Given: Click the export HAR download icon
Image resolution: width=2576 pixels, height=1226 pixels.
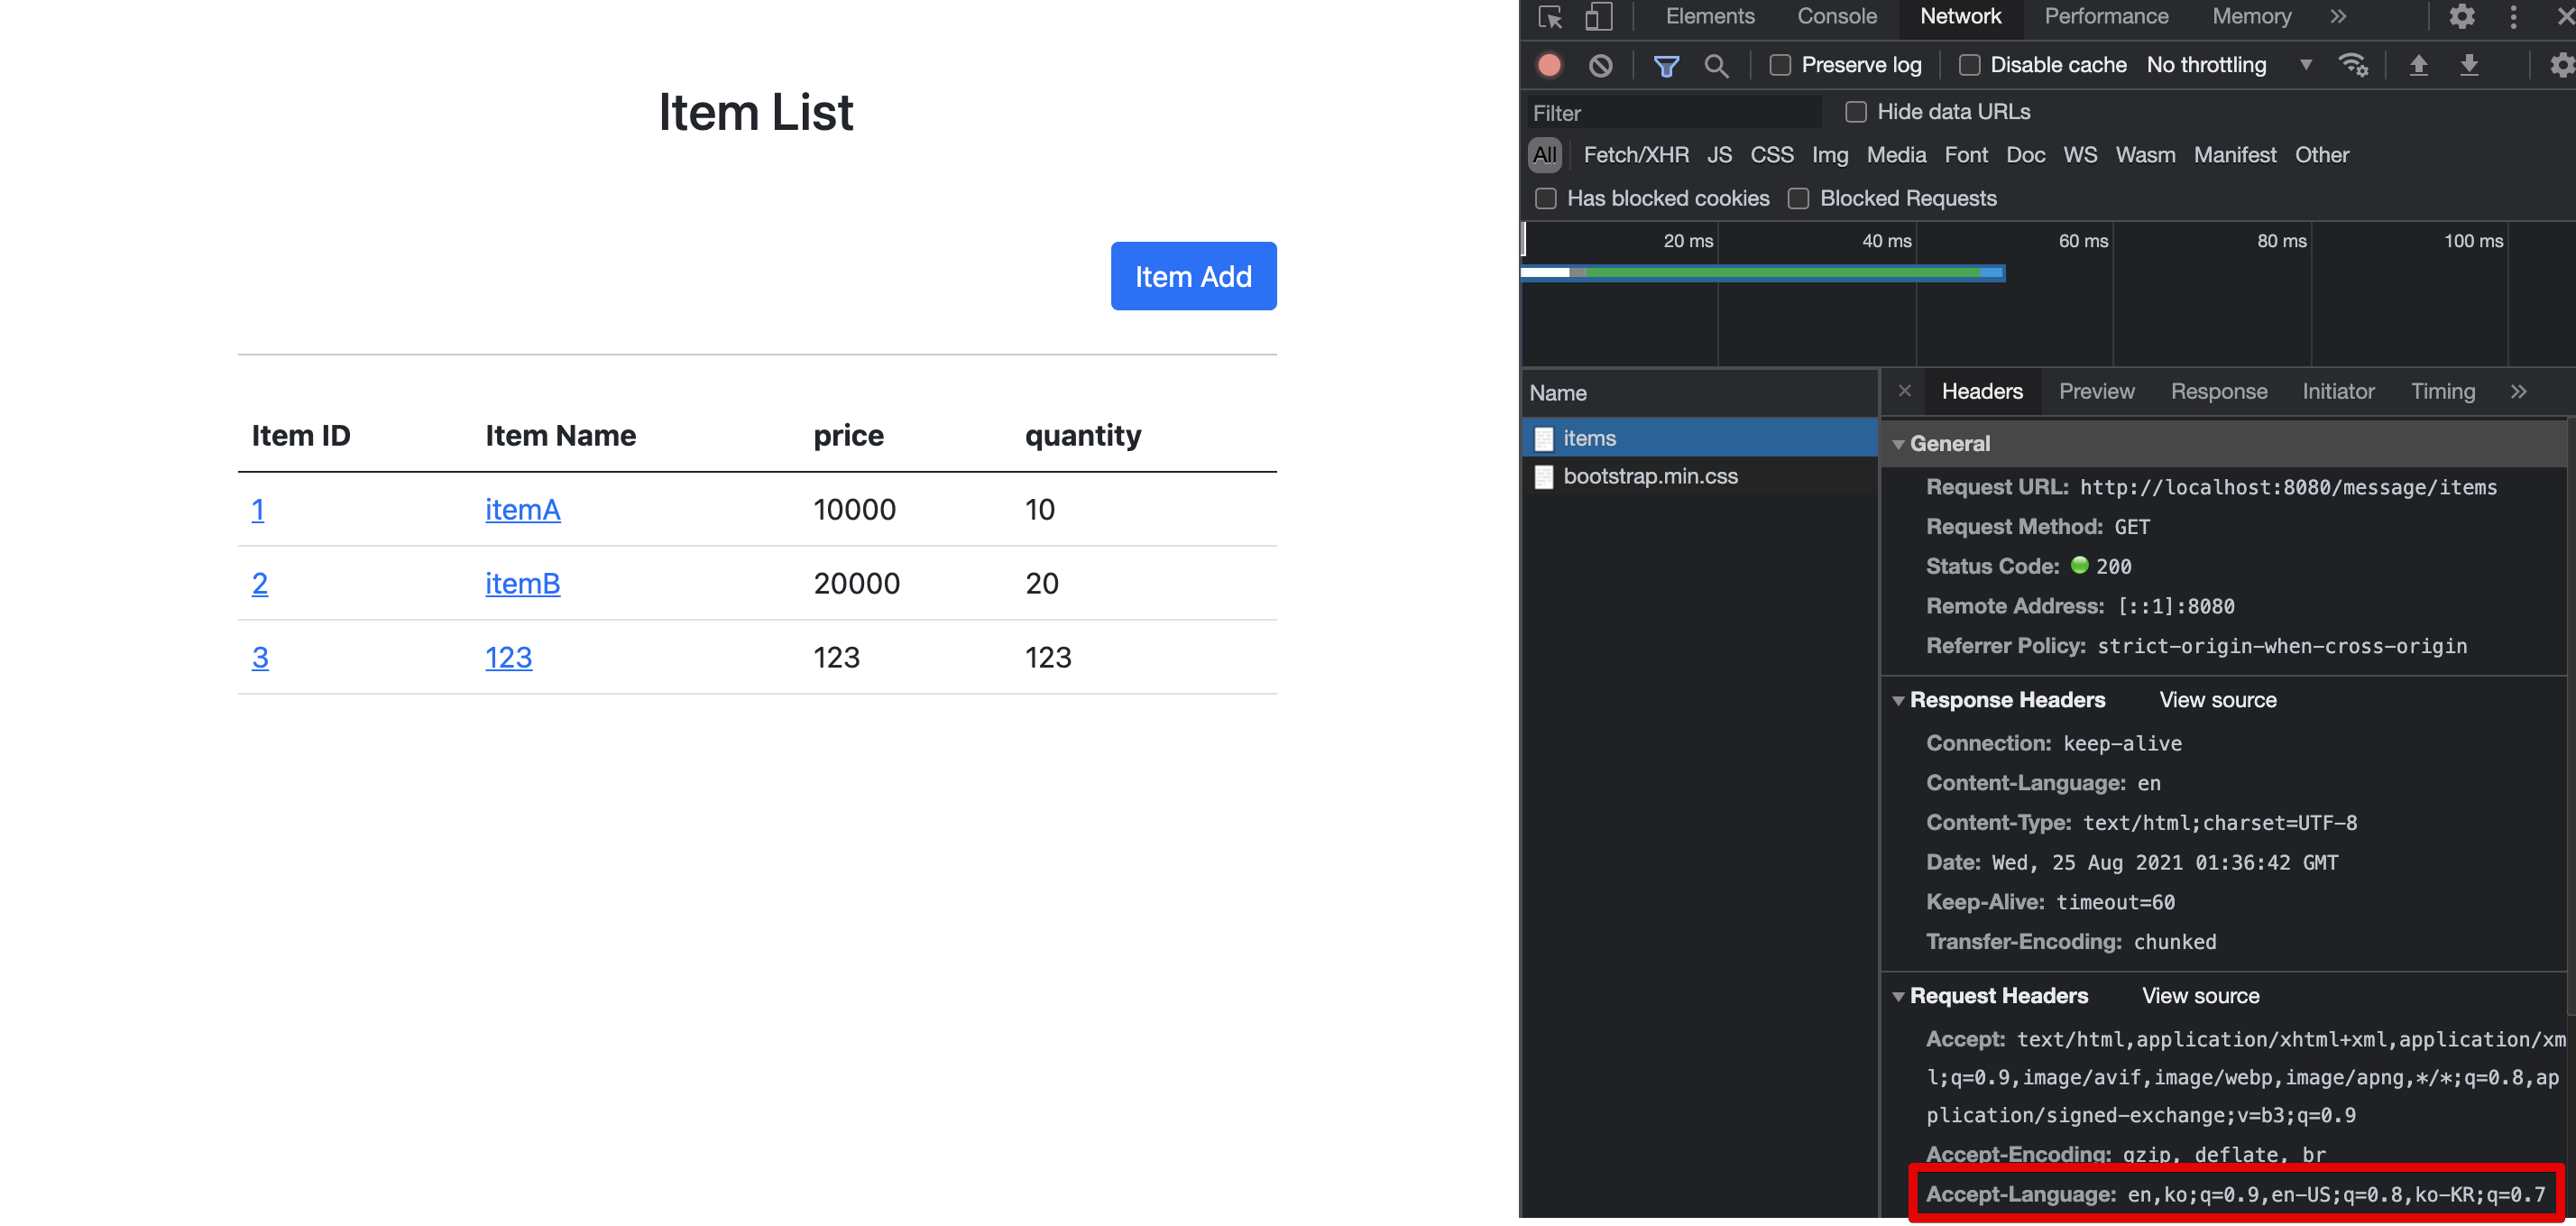Looking at the screenshot, I should pos(2469,65).
